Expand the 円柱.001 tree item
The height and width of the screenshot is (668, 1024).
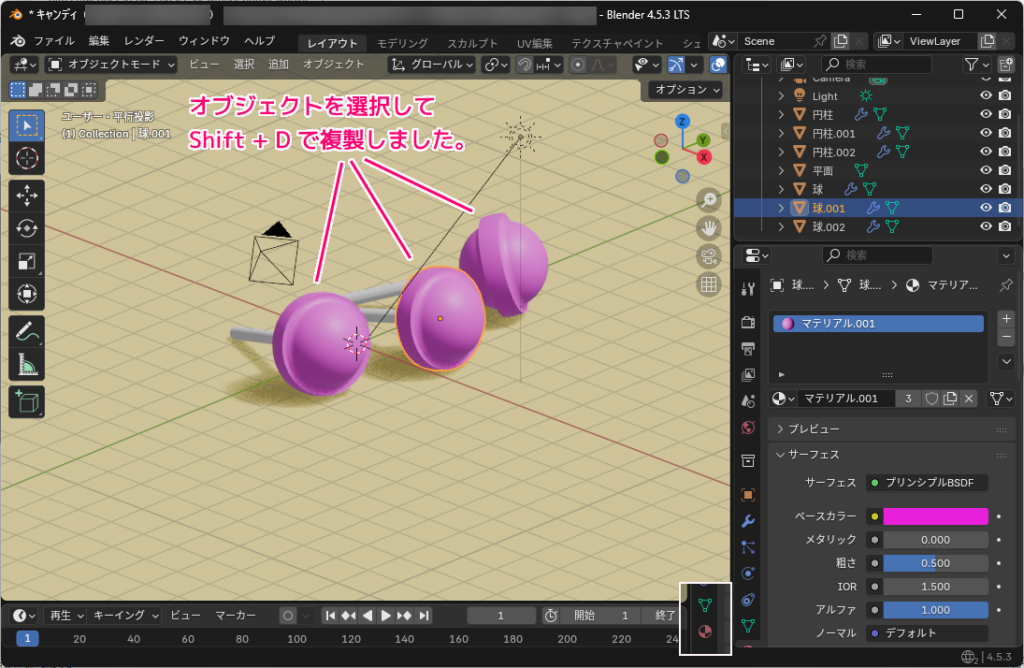(782, 133)
